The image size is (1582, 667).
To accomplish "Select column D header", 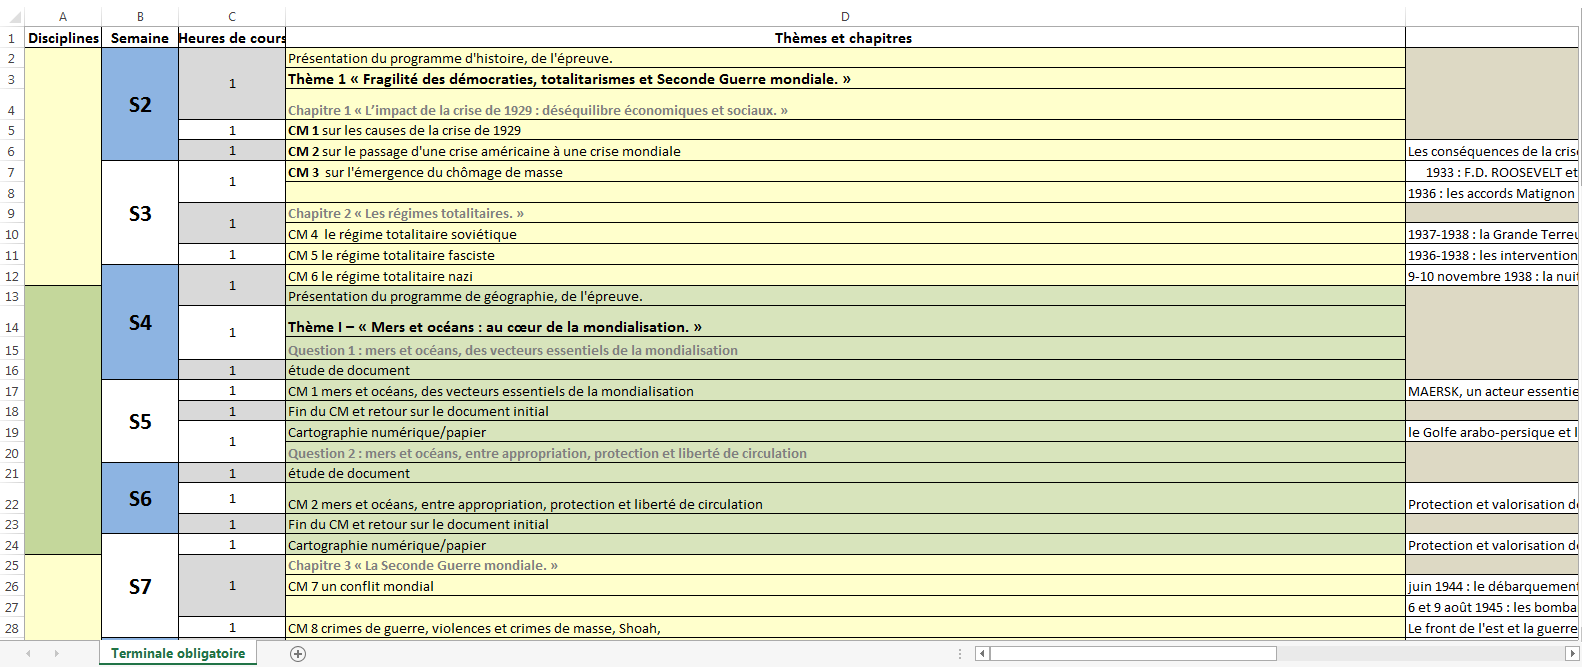I will point(845,16).
